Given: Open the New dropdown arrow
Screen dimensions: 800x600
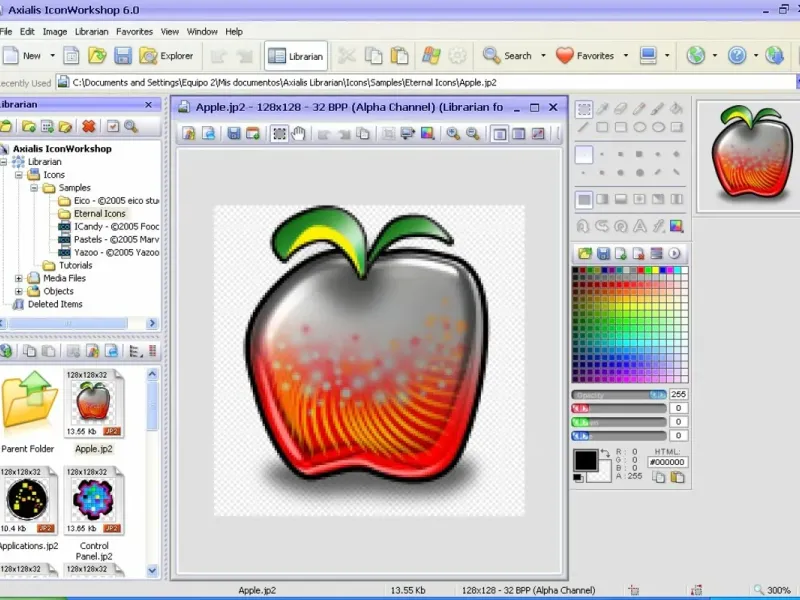Looking at the screenshot, I should (x=52, y=56).
